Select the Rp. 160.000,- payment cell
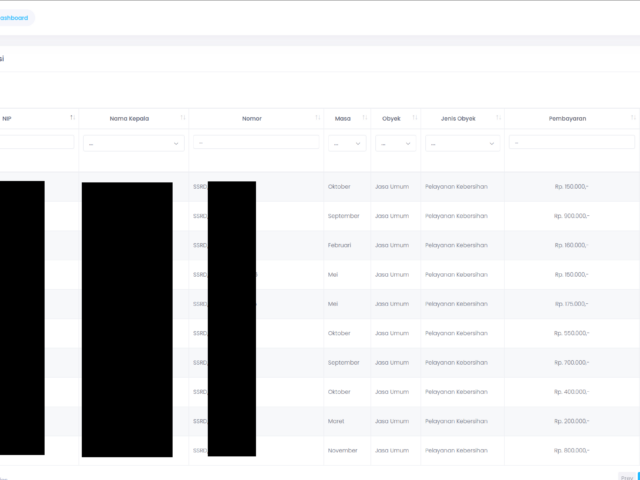640x480 pixels. 571,245
